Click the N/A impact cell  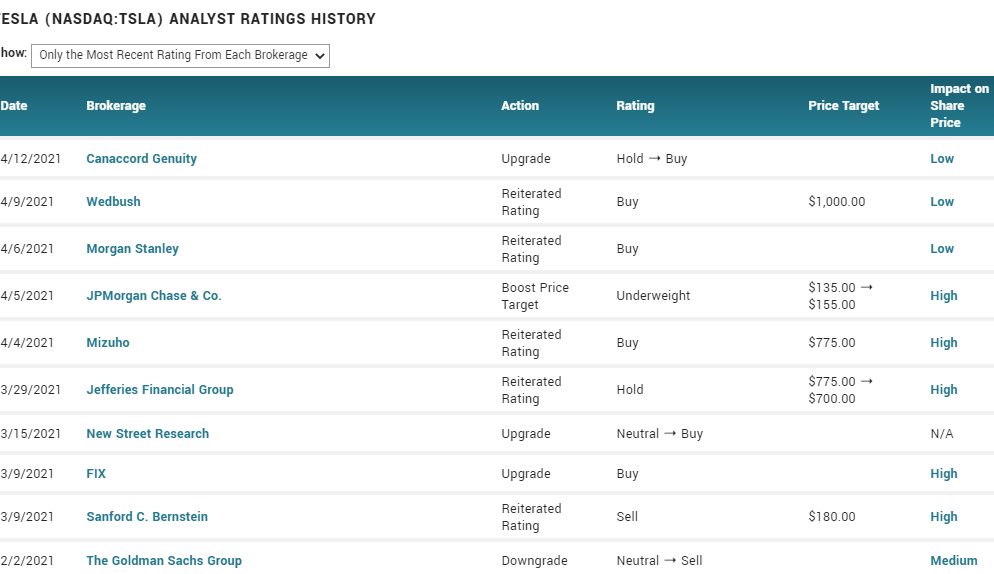click(941, 434)
